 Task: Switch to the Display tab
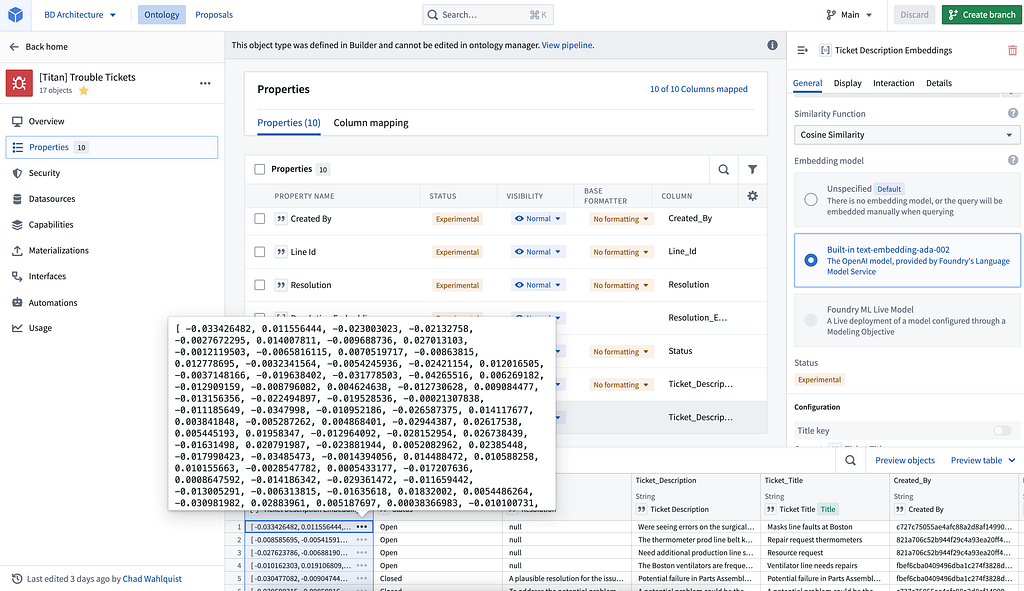(x=848, y=83)
